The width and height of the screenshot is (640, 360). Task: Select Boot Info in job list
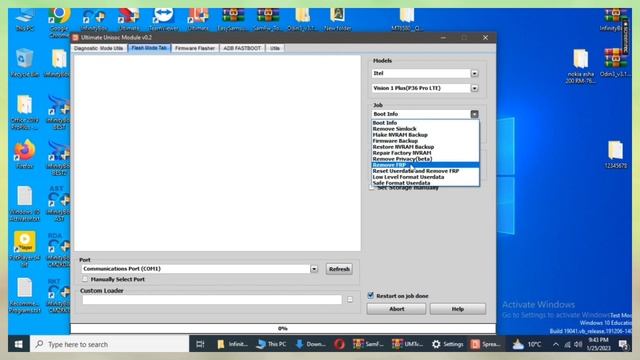point(425,122)
